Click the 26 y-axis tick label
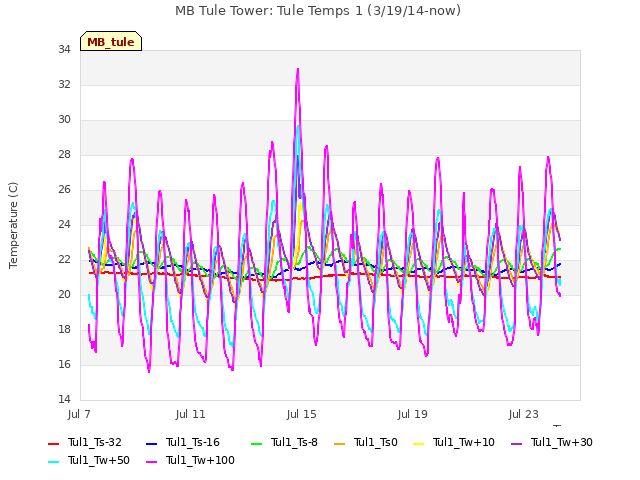This screenshot has height=480, width=640. pyautogui.click(x=64, y=189)
